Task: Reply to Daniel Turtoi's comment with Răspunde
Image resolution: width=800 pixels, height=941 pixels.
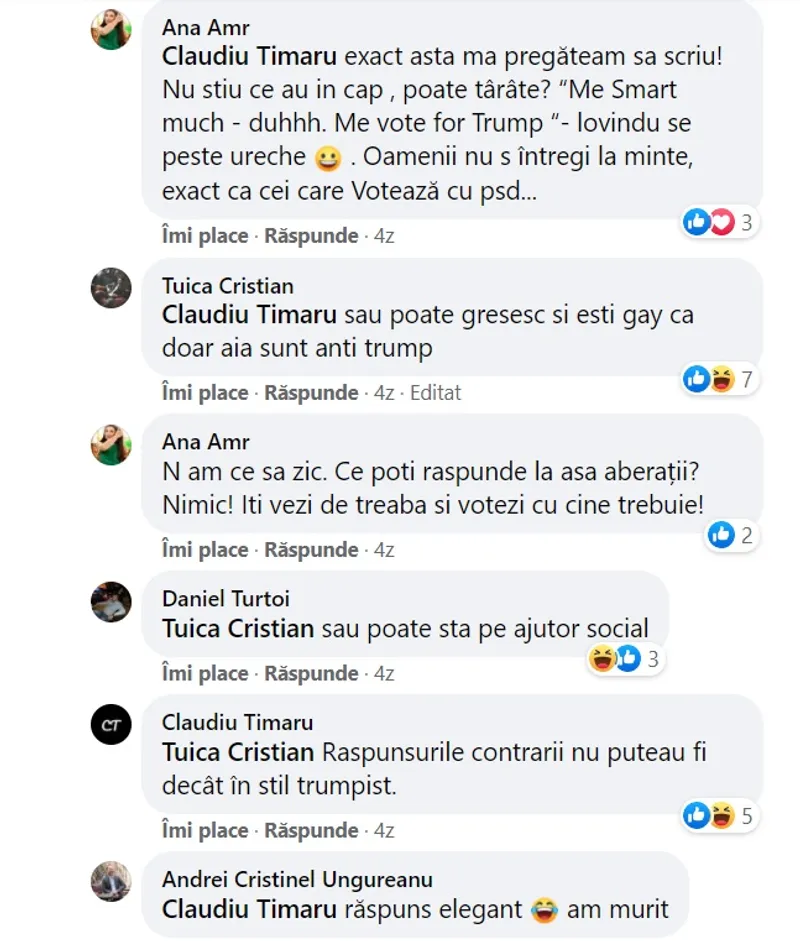Action: tap(311, 673)
